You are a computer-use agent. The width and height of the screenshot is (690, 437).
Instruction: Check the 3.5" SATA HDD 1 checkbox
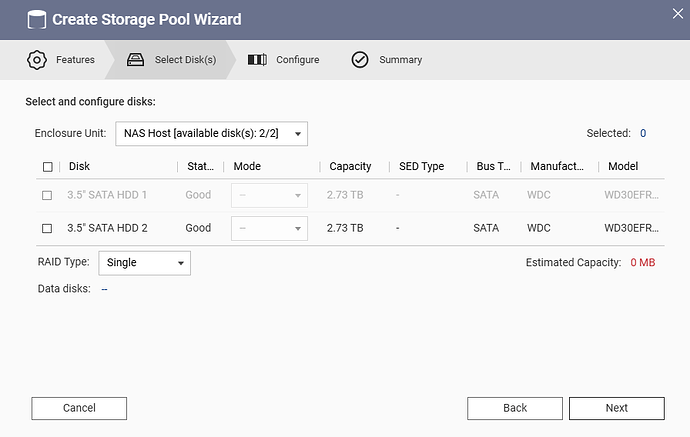[47, 195]
